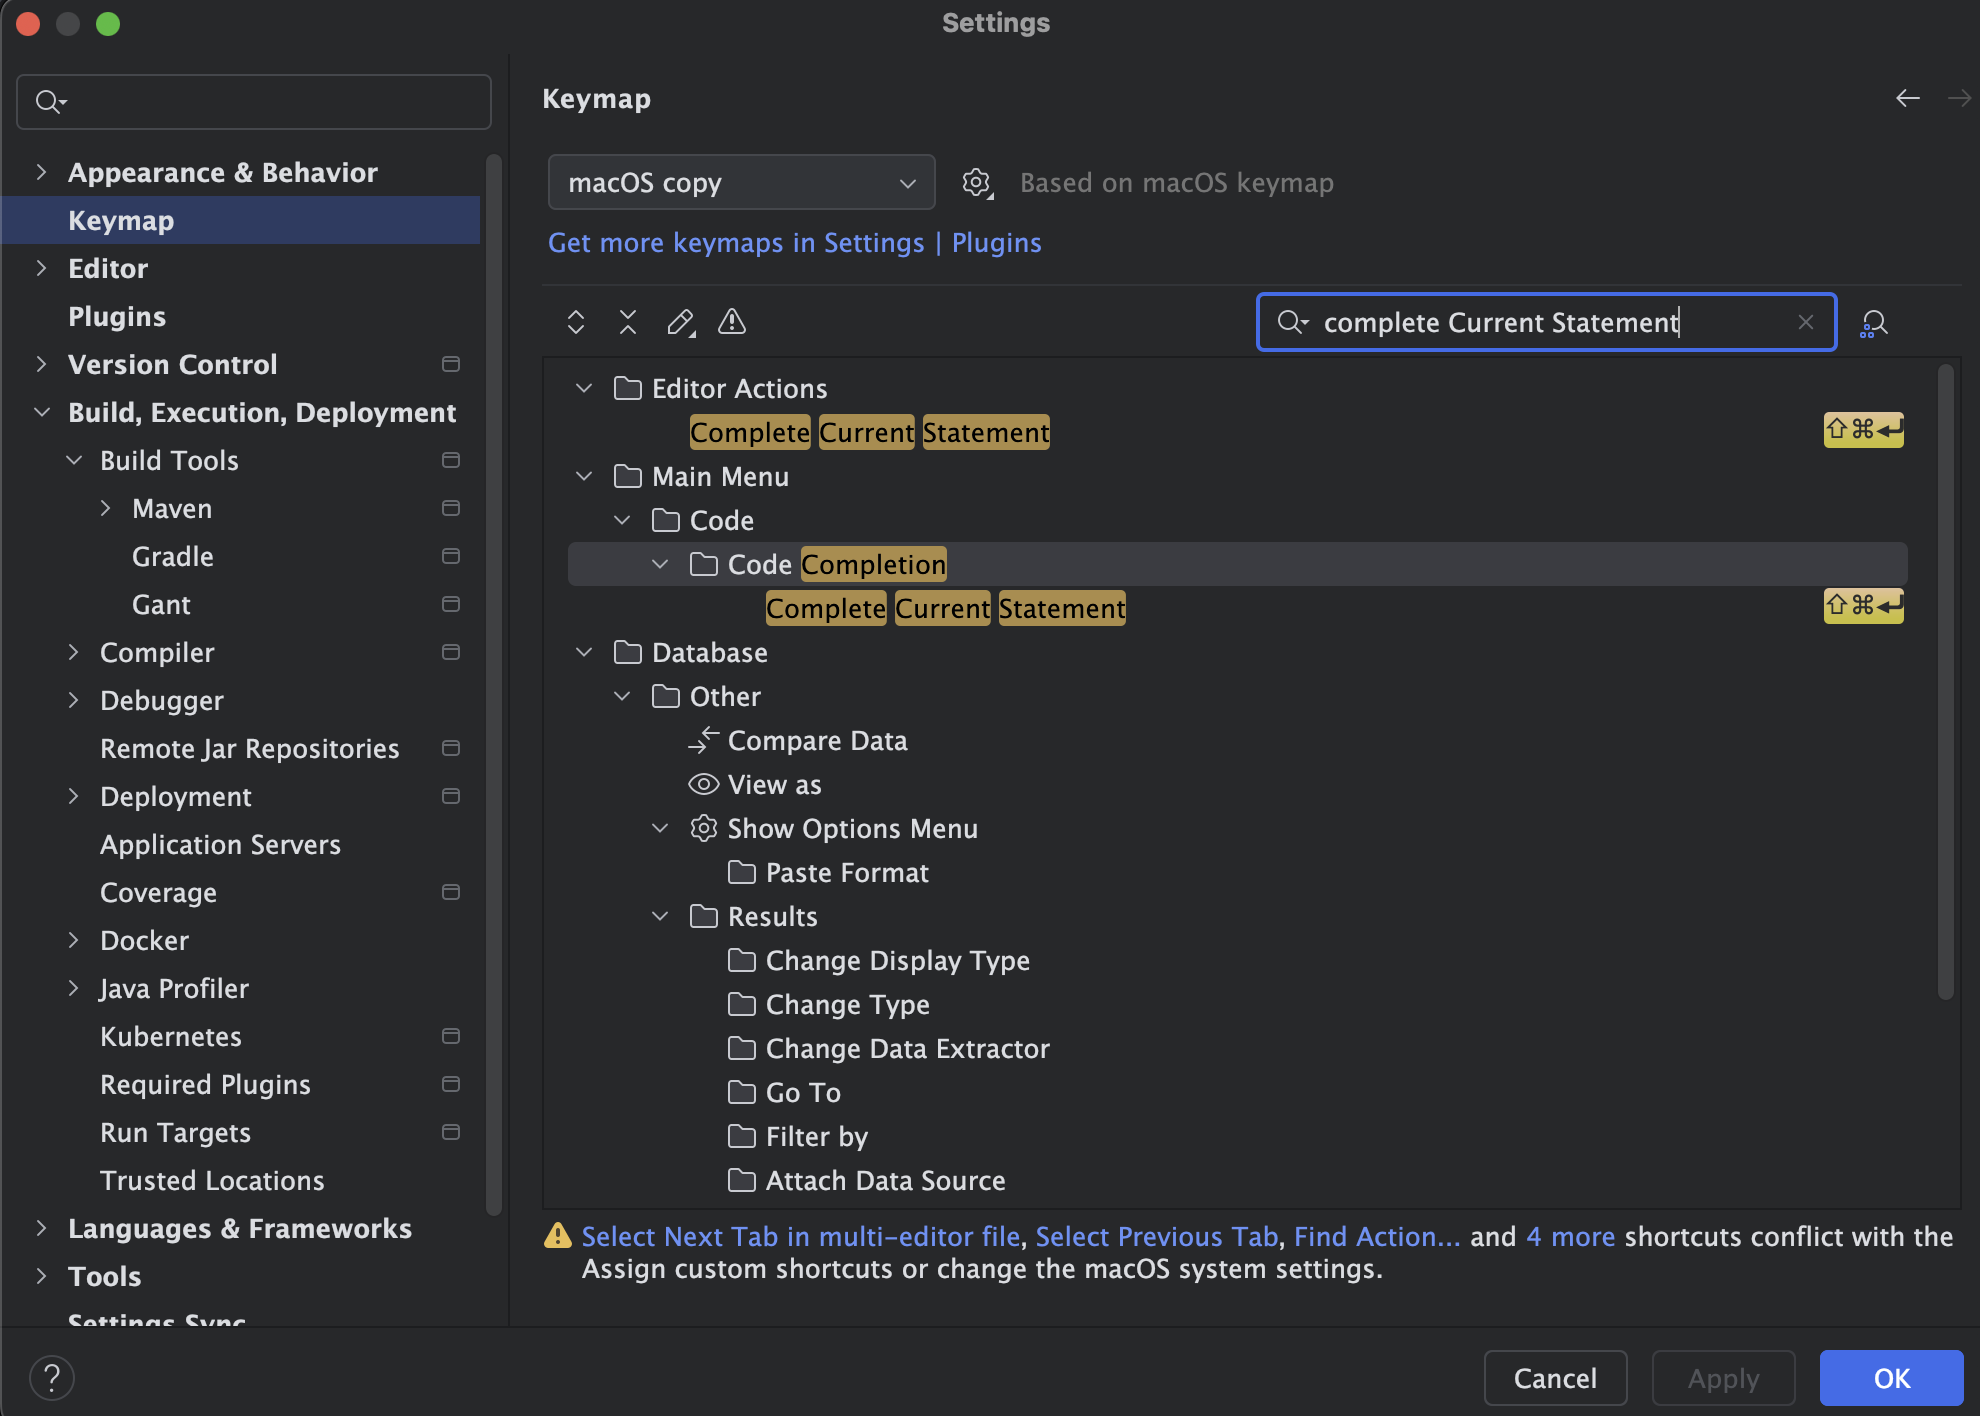Open Plugins settings page
Image resolution: width=1980 pixels, height=1416 pixels.
117,316
